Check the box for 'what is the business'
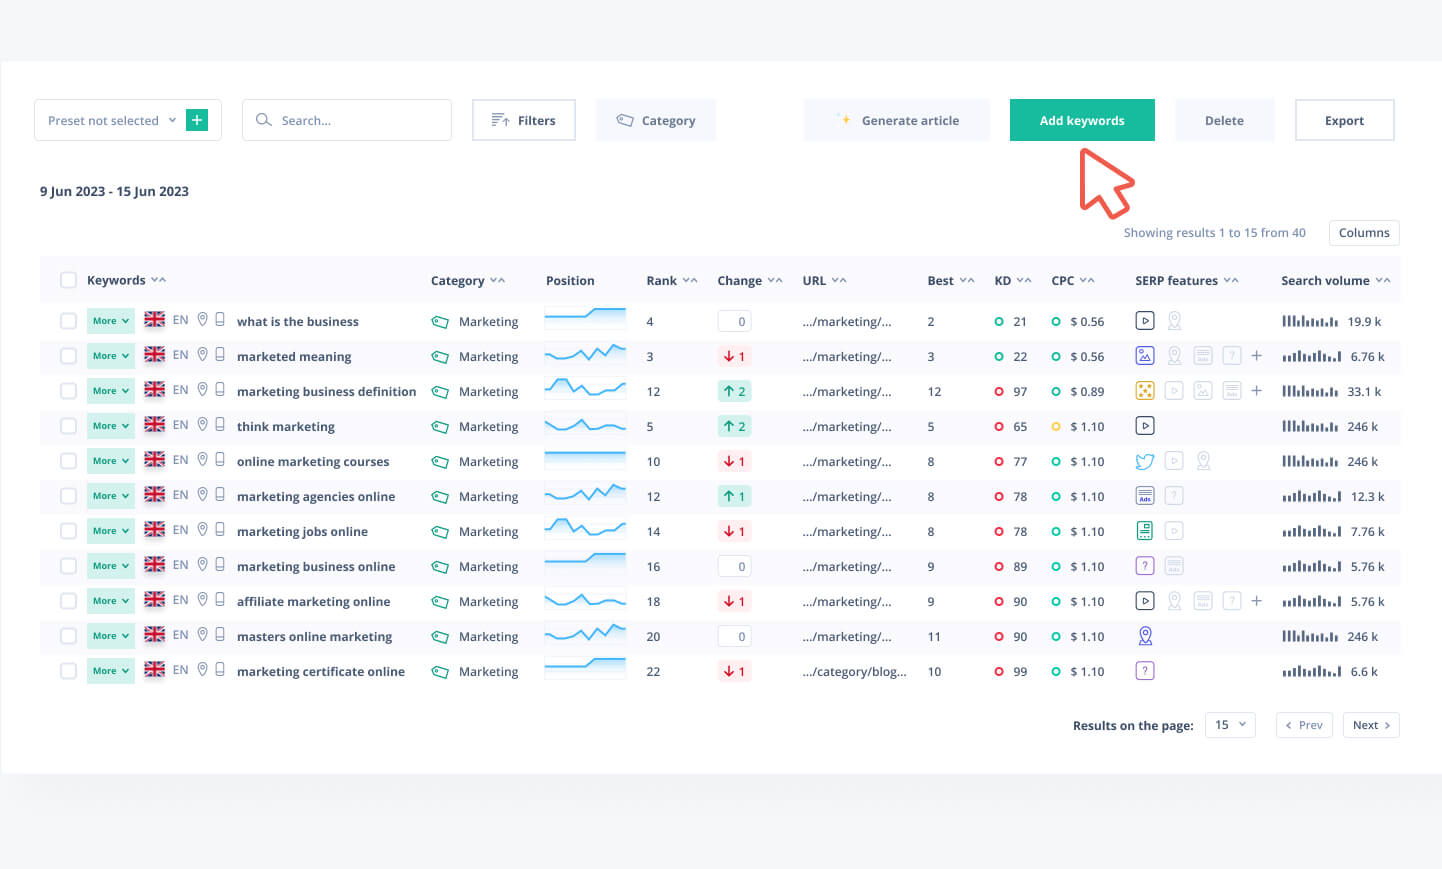 [68, 321]
